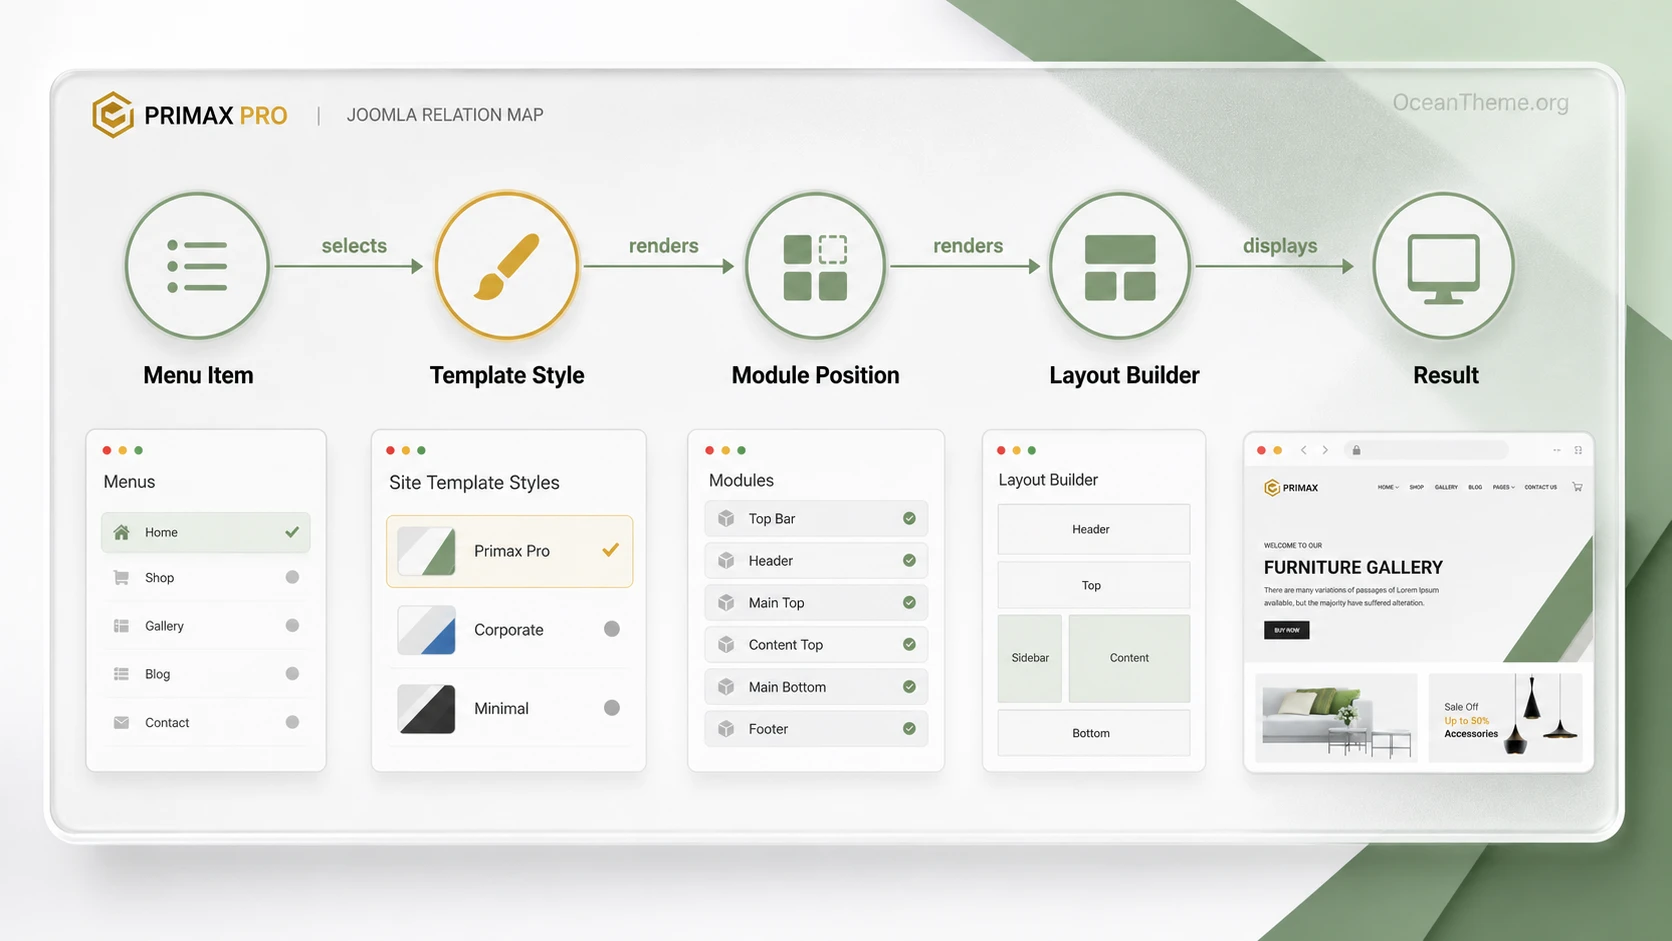Click the cube icon beside Header module
Viewport: 1672px width, 941px height.
coord(727,560)
